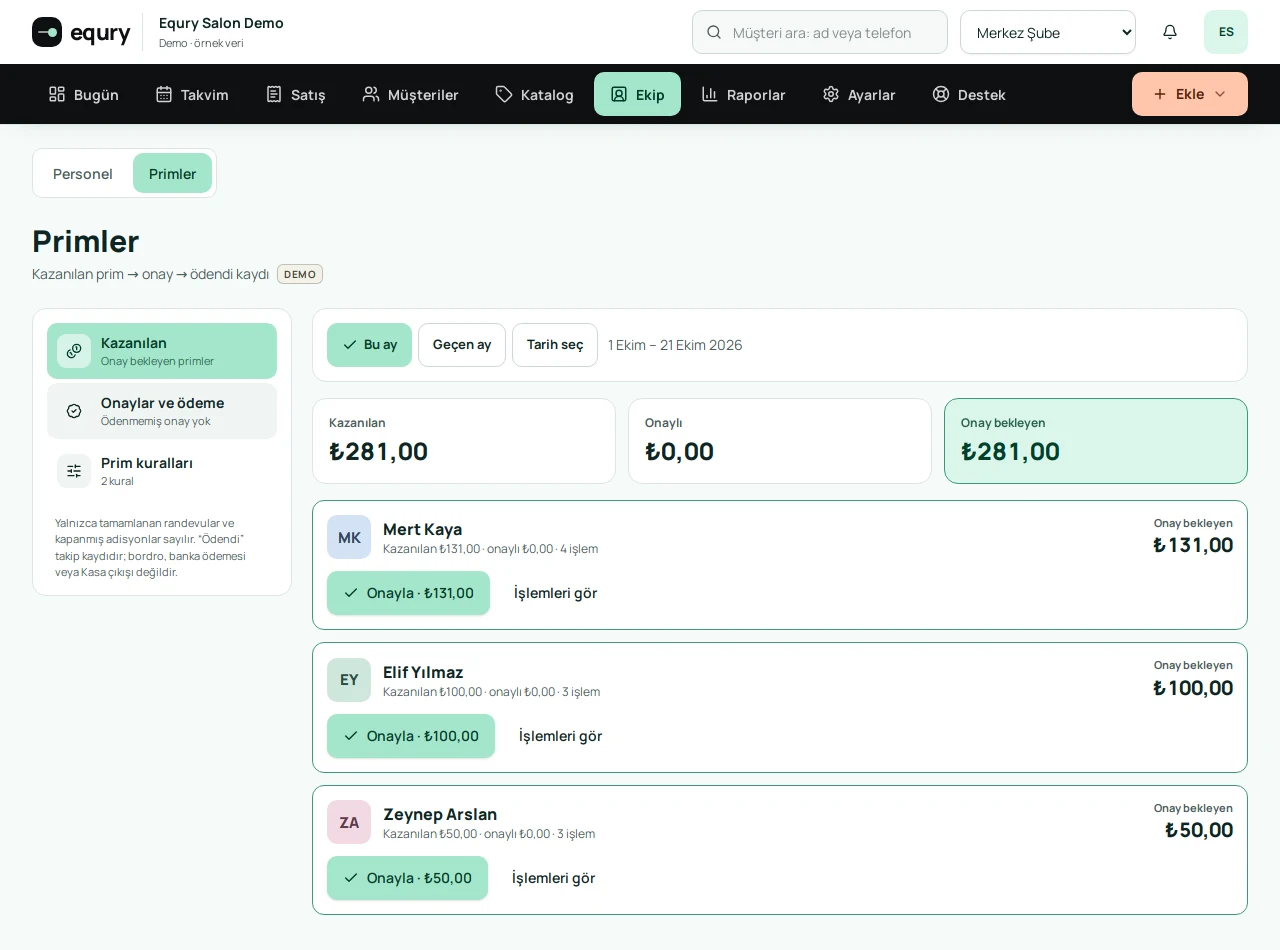Image resolution: width=1280 pixels, height=950 pixels.
Task: Select the Bu ay period filter
Action: tap(369, 345)
